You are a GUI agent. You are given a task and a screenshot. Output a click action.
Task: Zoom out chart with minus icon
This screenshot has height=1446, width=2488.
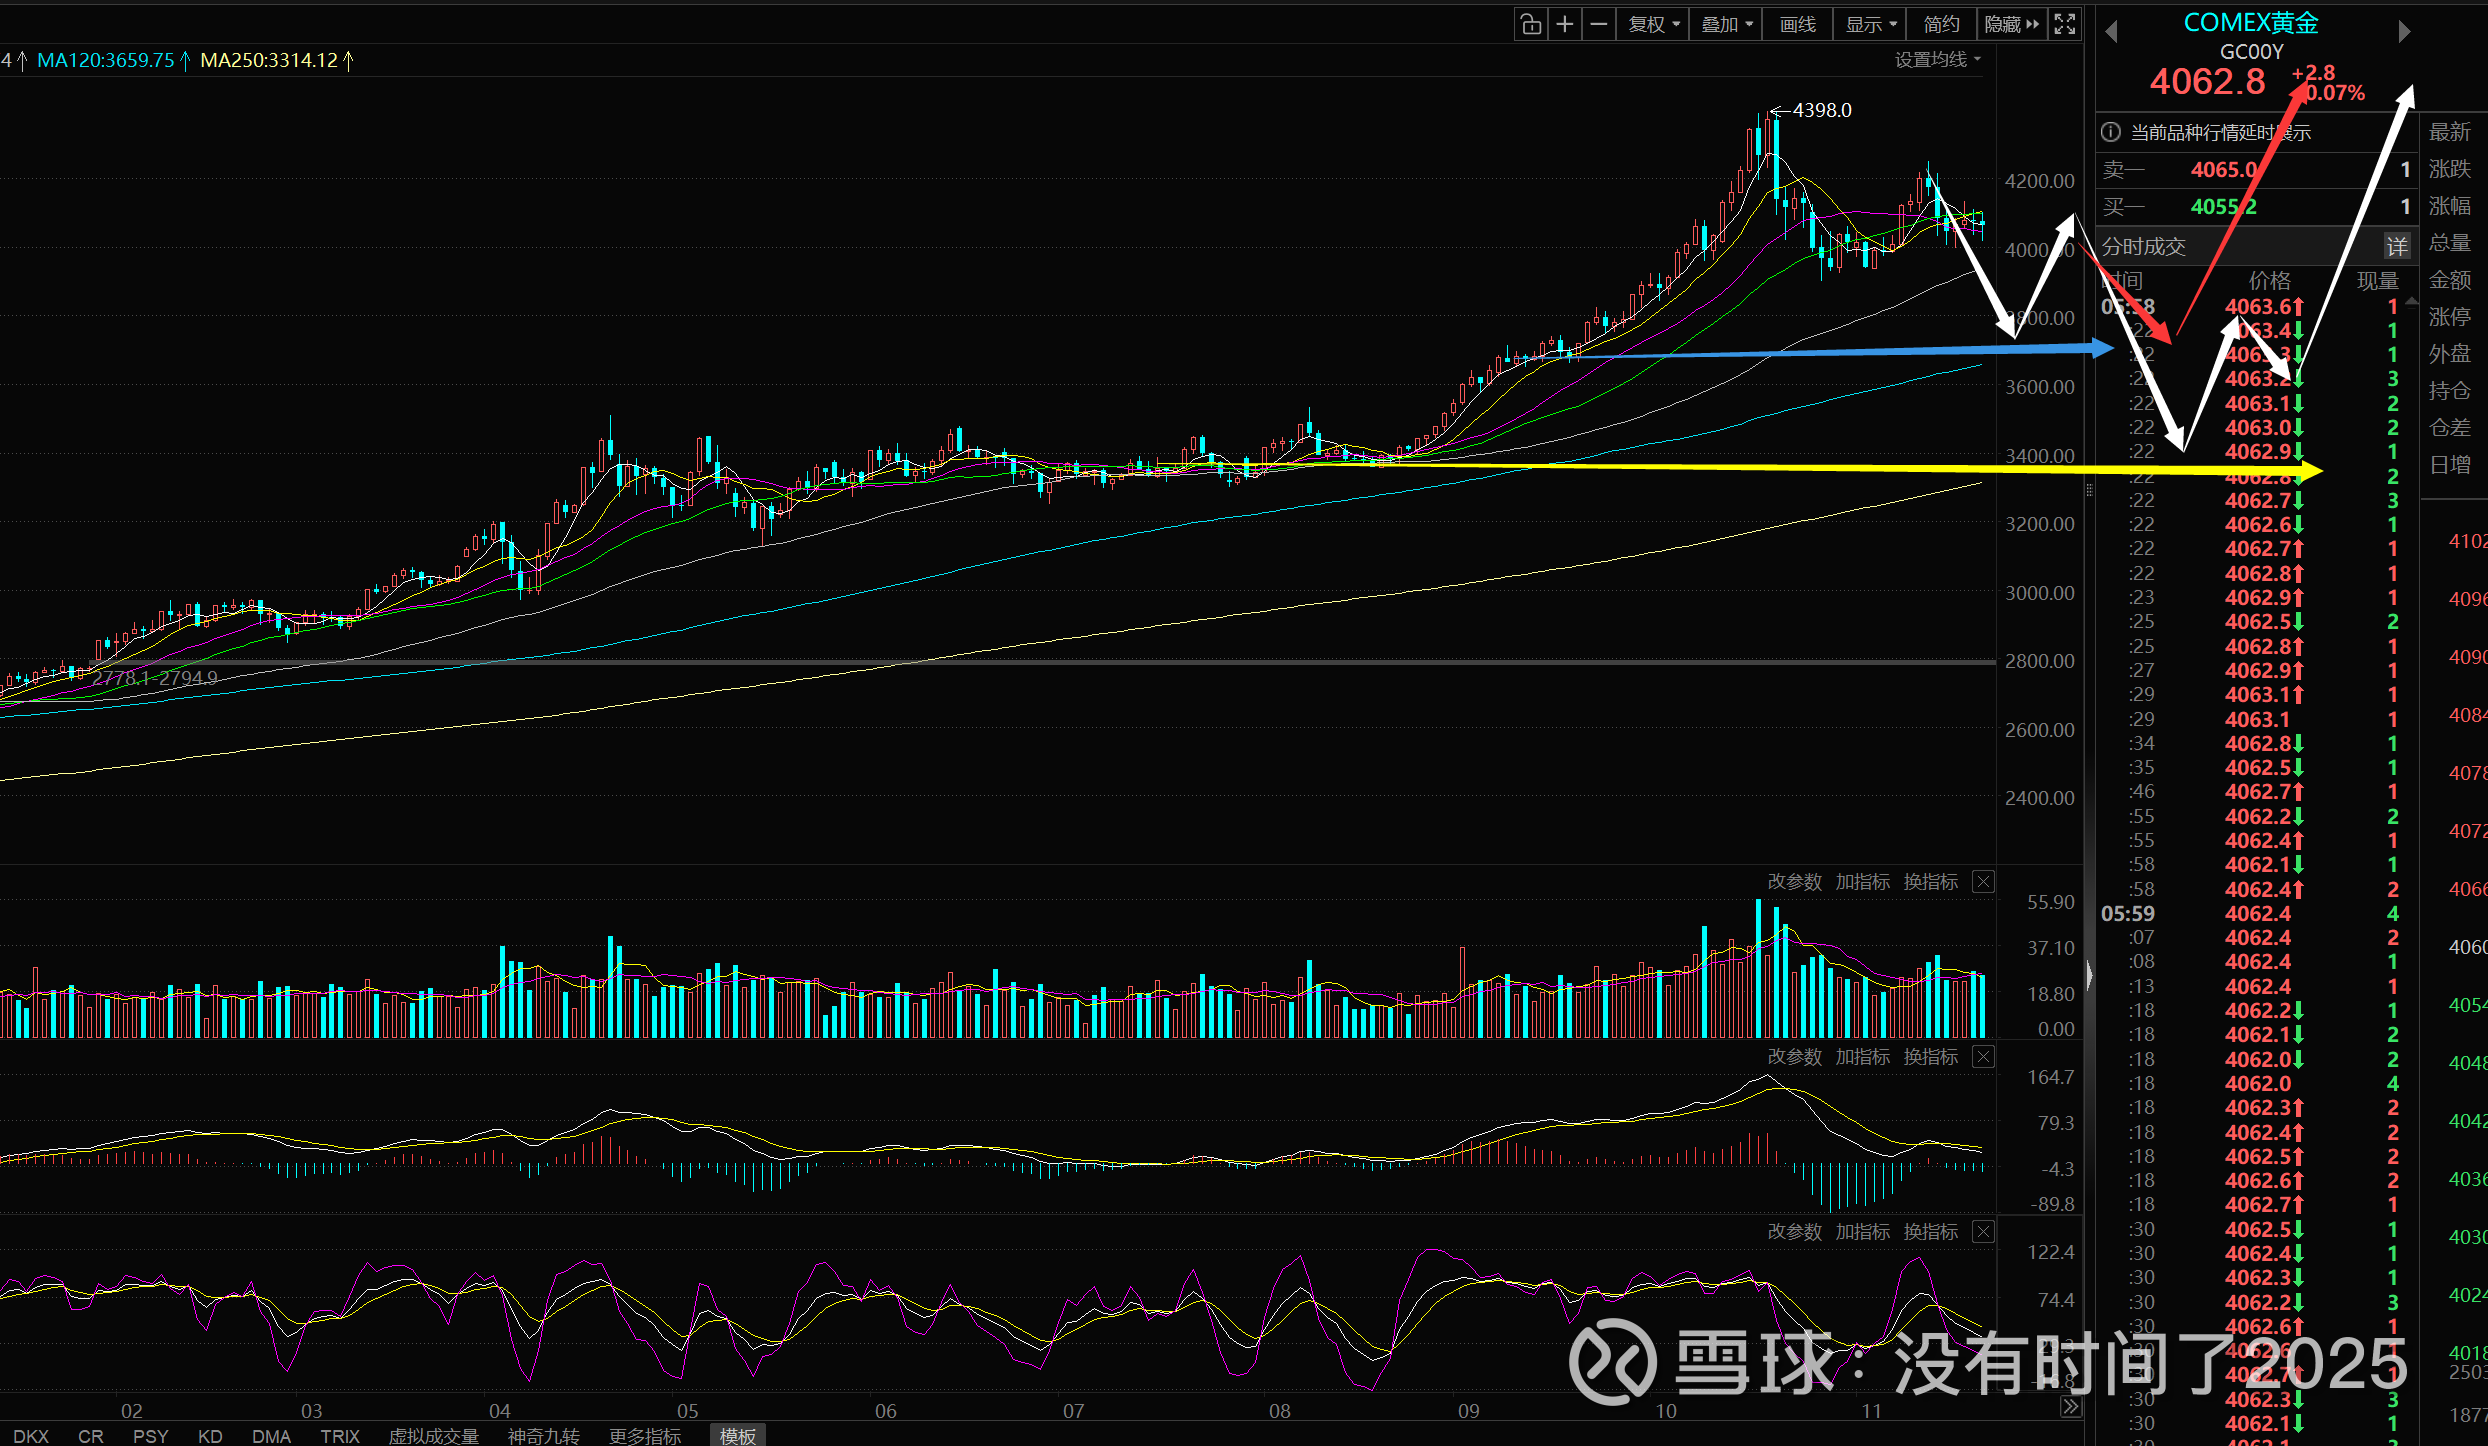1599,24
